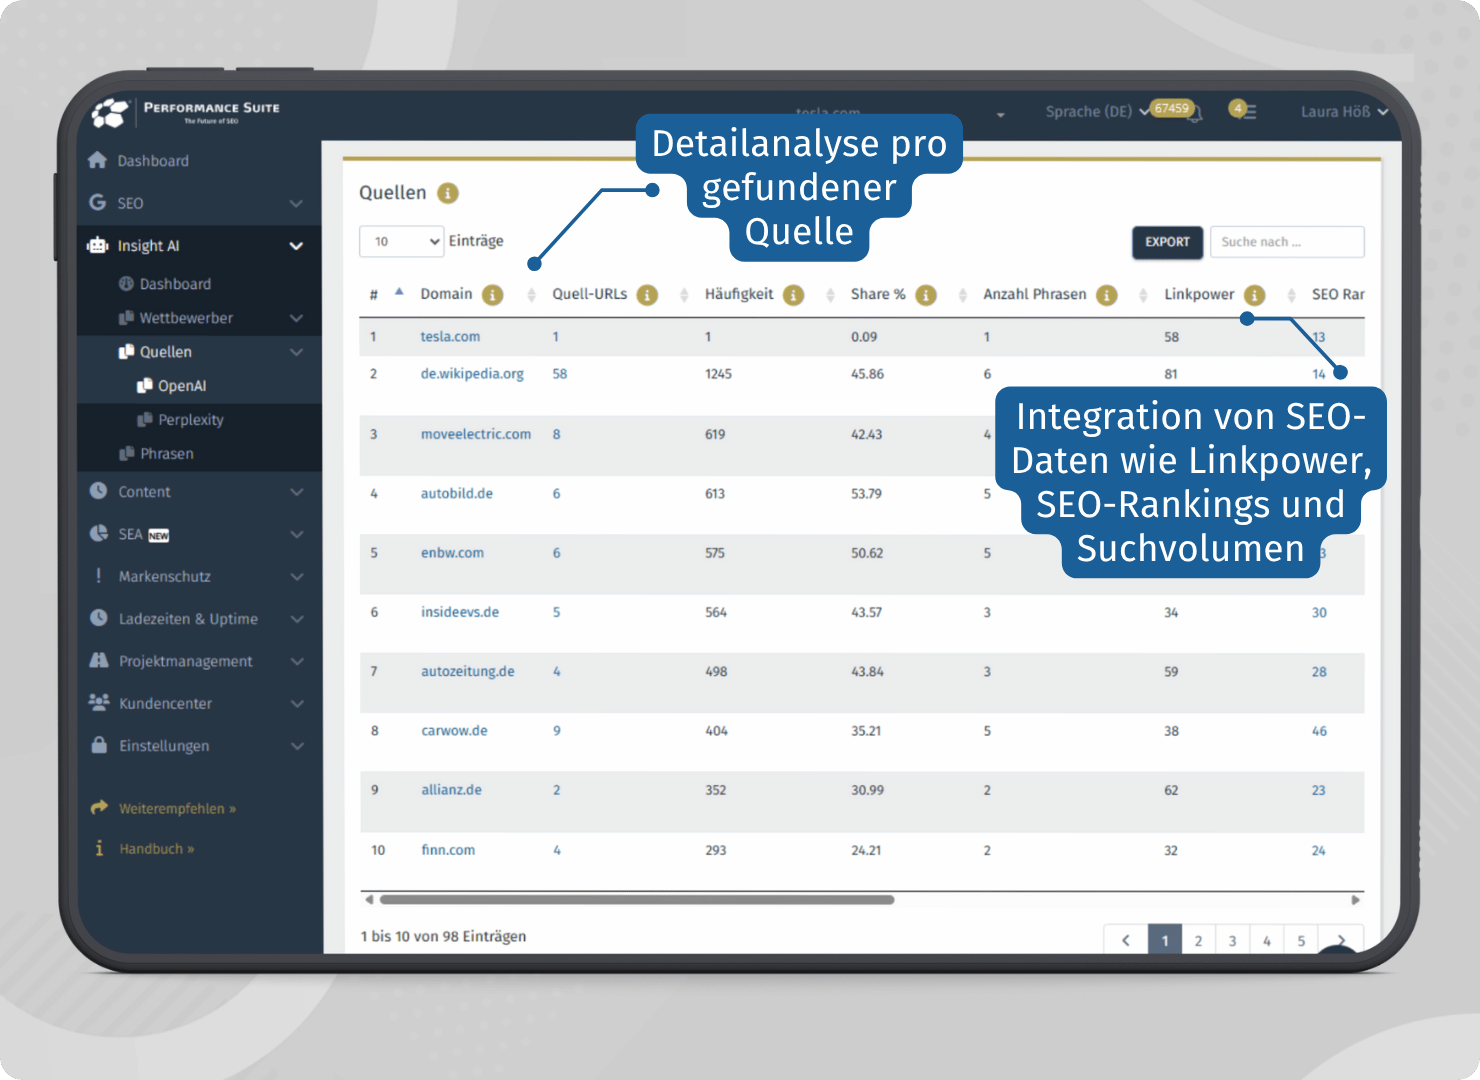Click the info icon beside Quell-URLs column
This screenshot has height=1080, width=1480.
coord(648,295)
